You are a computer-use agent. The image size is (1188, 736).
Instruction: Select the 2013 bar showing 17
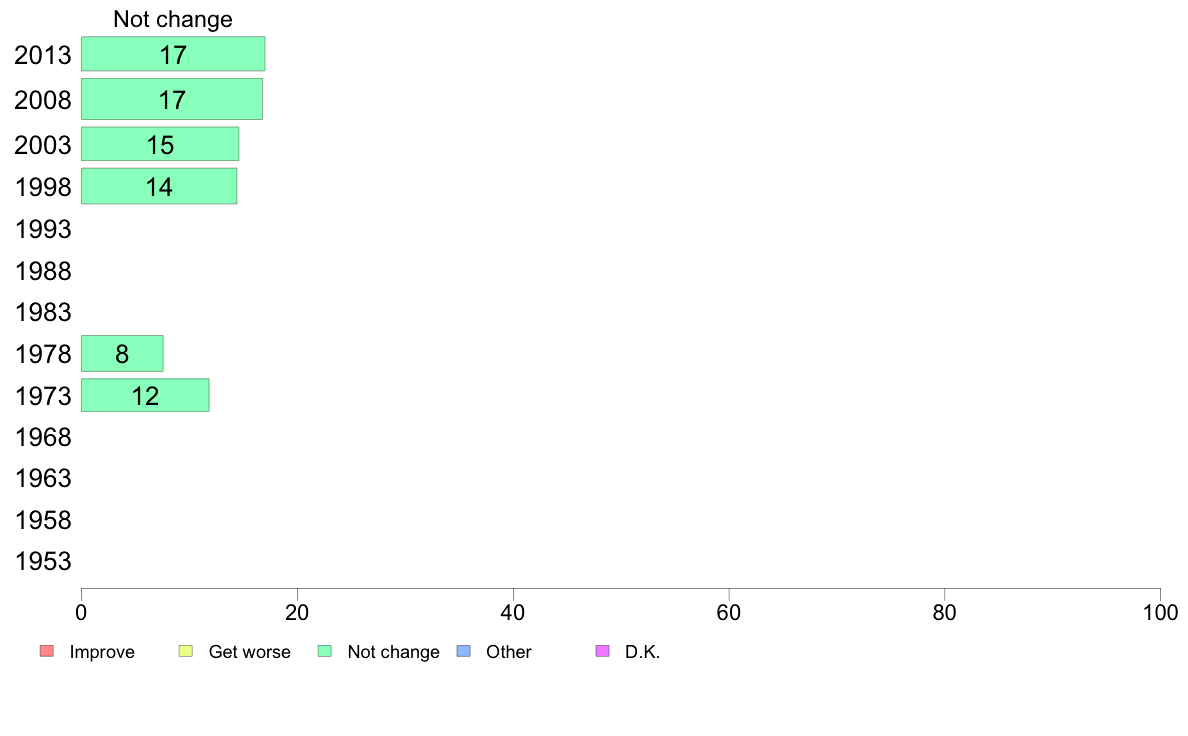(173, 54)
